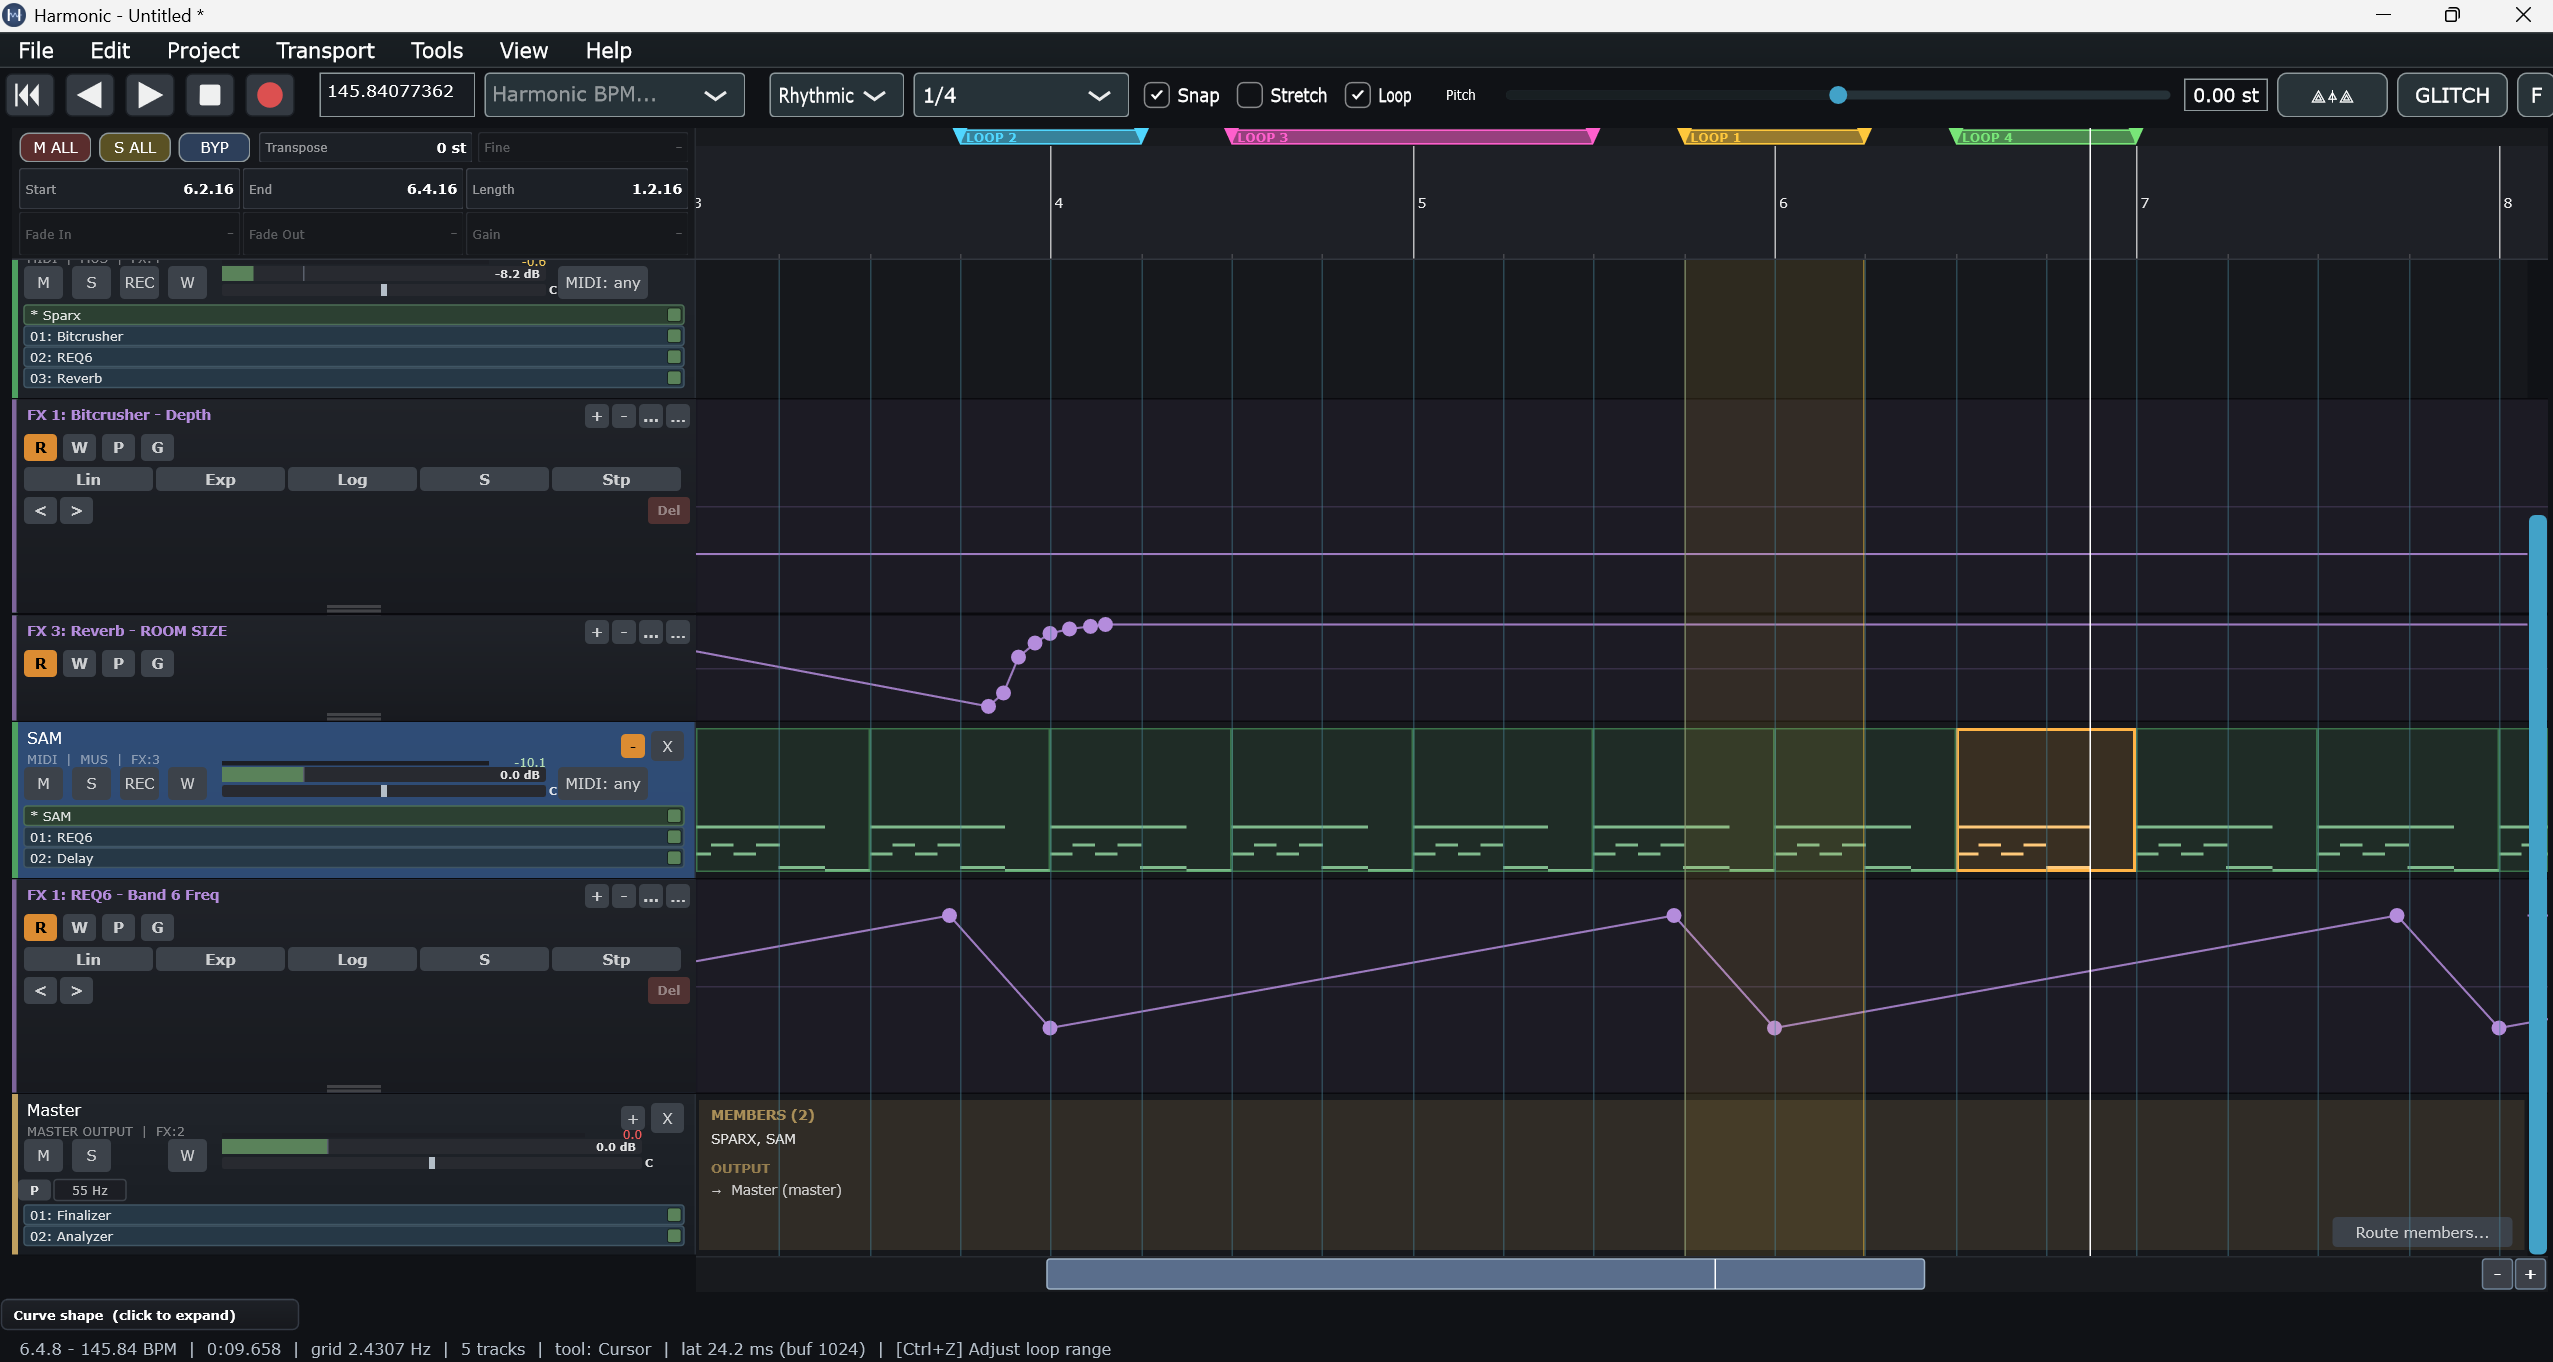Screen dimensions: 2553x1362
Task: Open the Edit menu
Action: (110, 50)
